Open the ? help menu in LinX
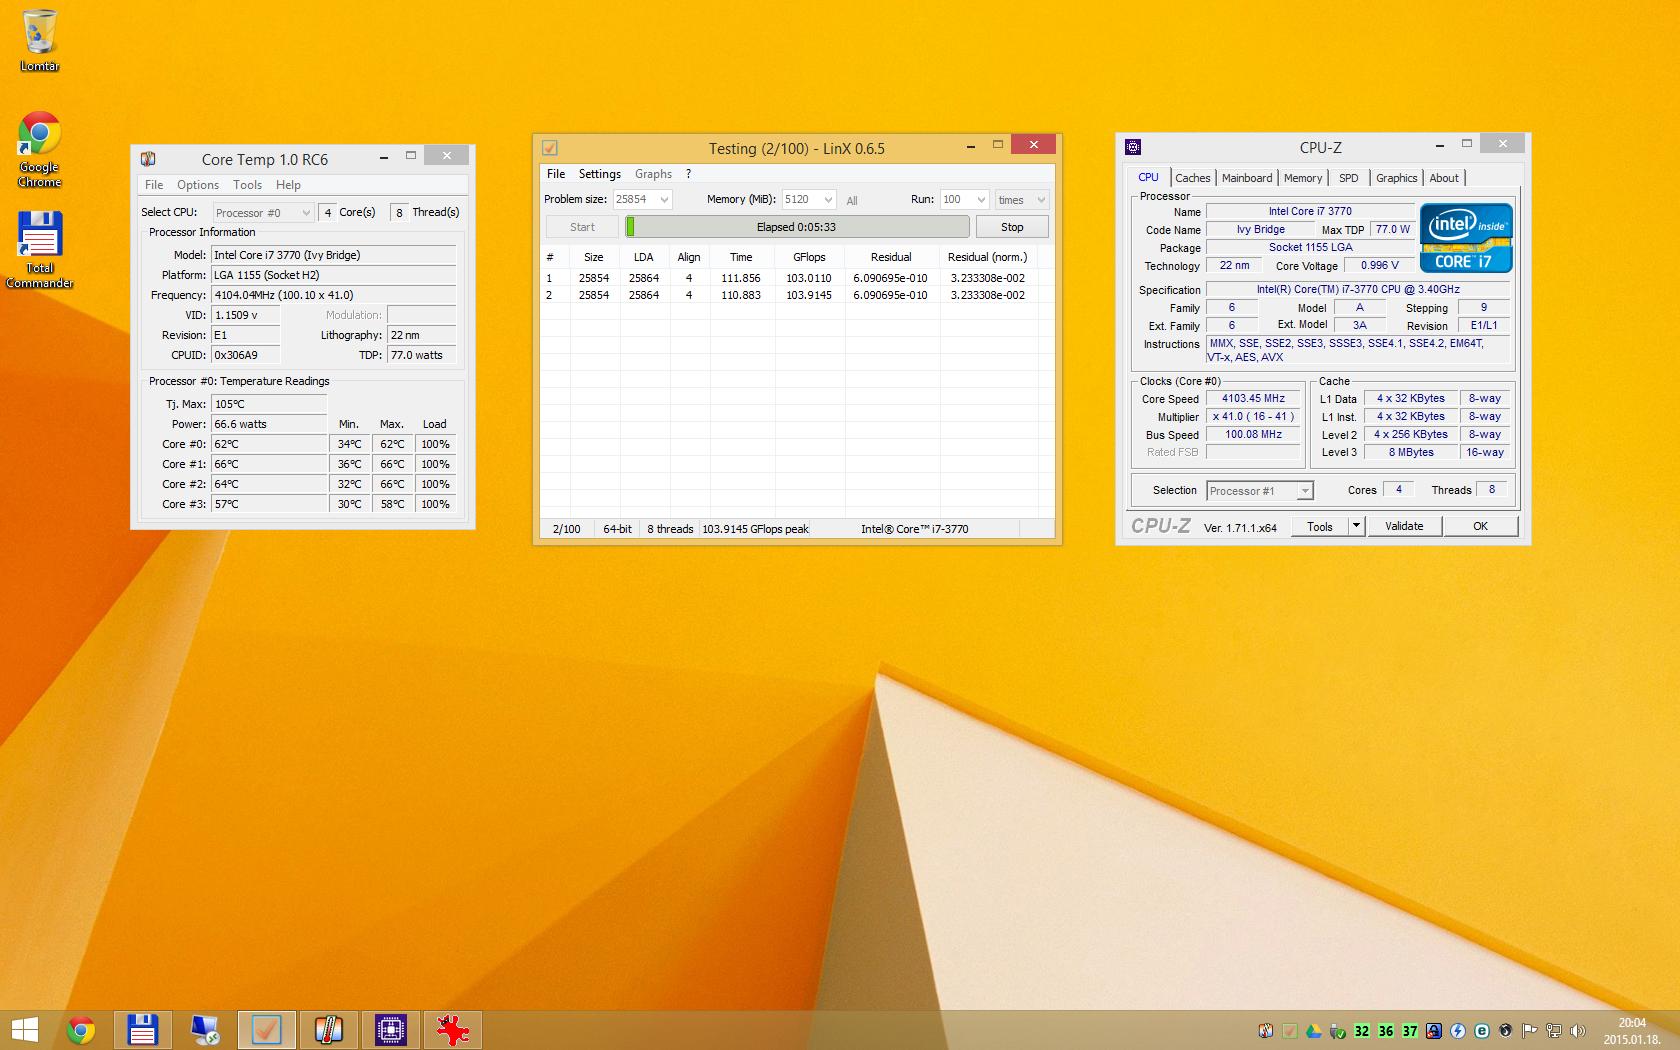Screen dimensions: 1680x1050 (x=688, y=174)
